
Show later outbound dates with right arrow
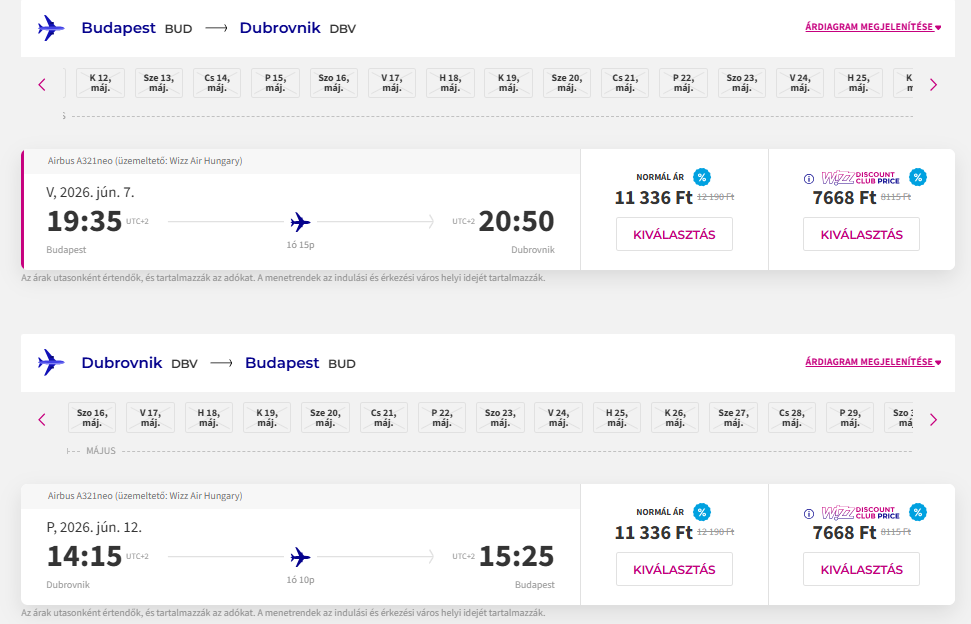point(933,85)
